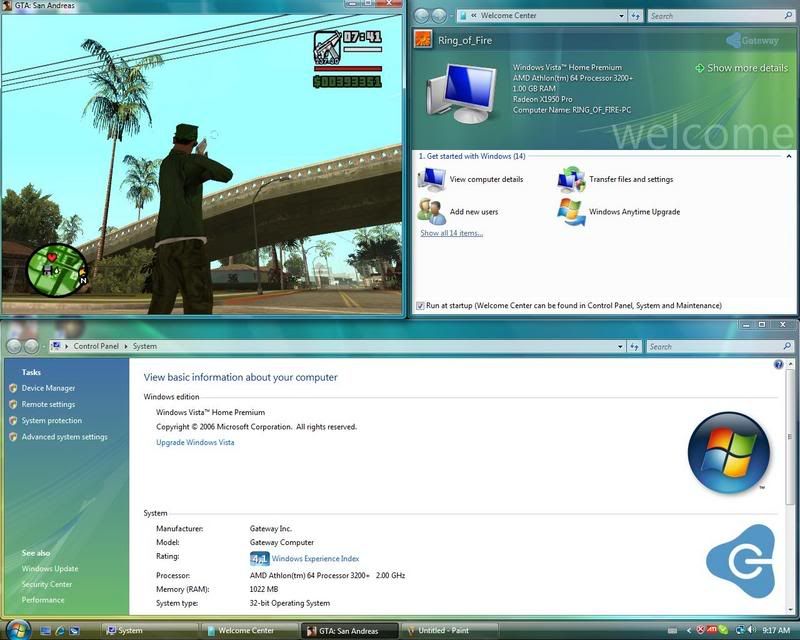The width and height of the screenshot is (800, 640).
Task: Click the GTA radar minimap
Action: (x=56, y=270)
